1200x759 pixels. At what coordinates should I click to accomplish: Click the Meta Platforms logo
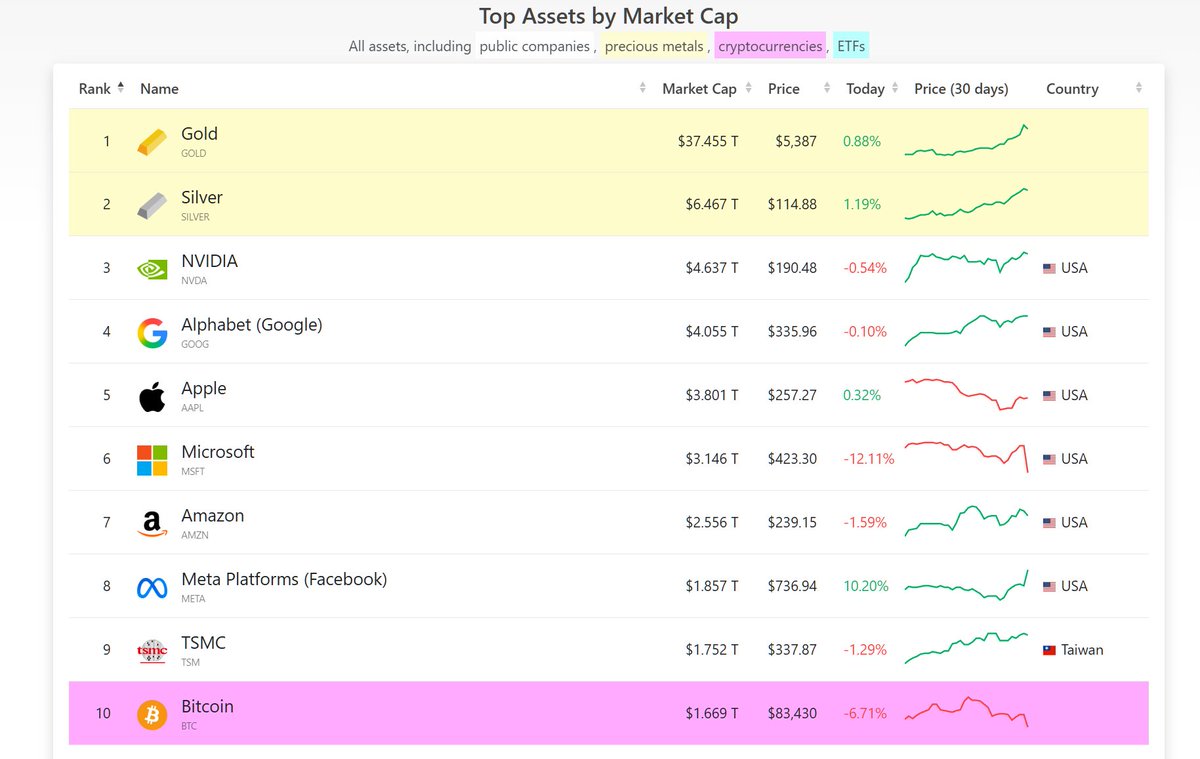pyautogui.click(x=151, y=586)
